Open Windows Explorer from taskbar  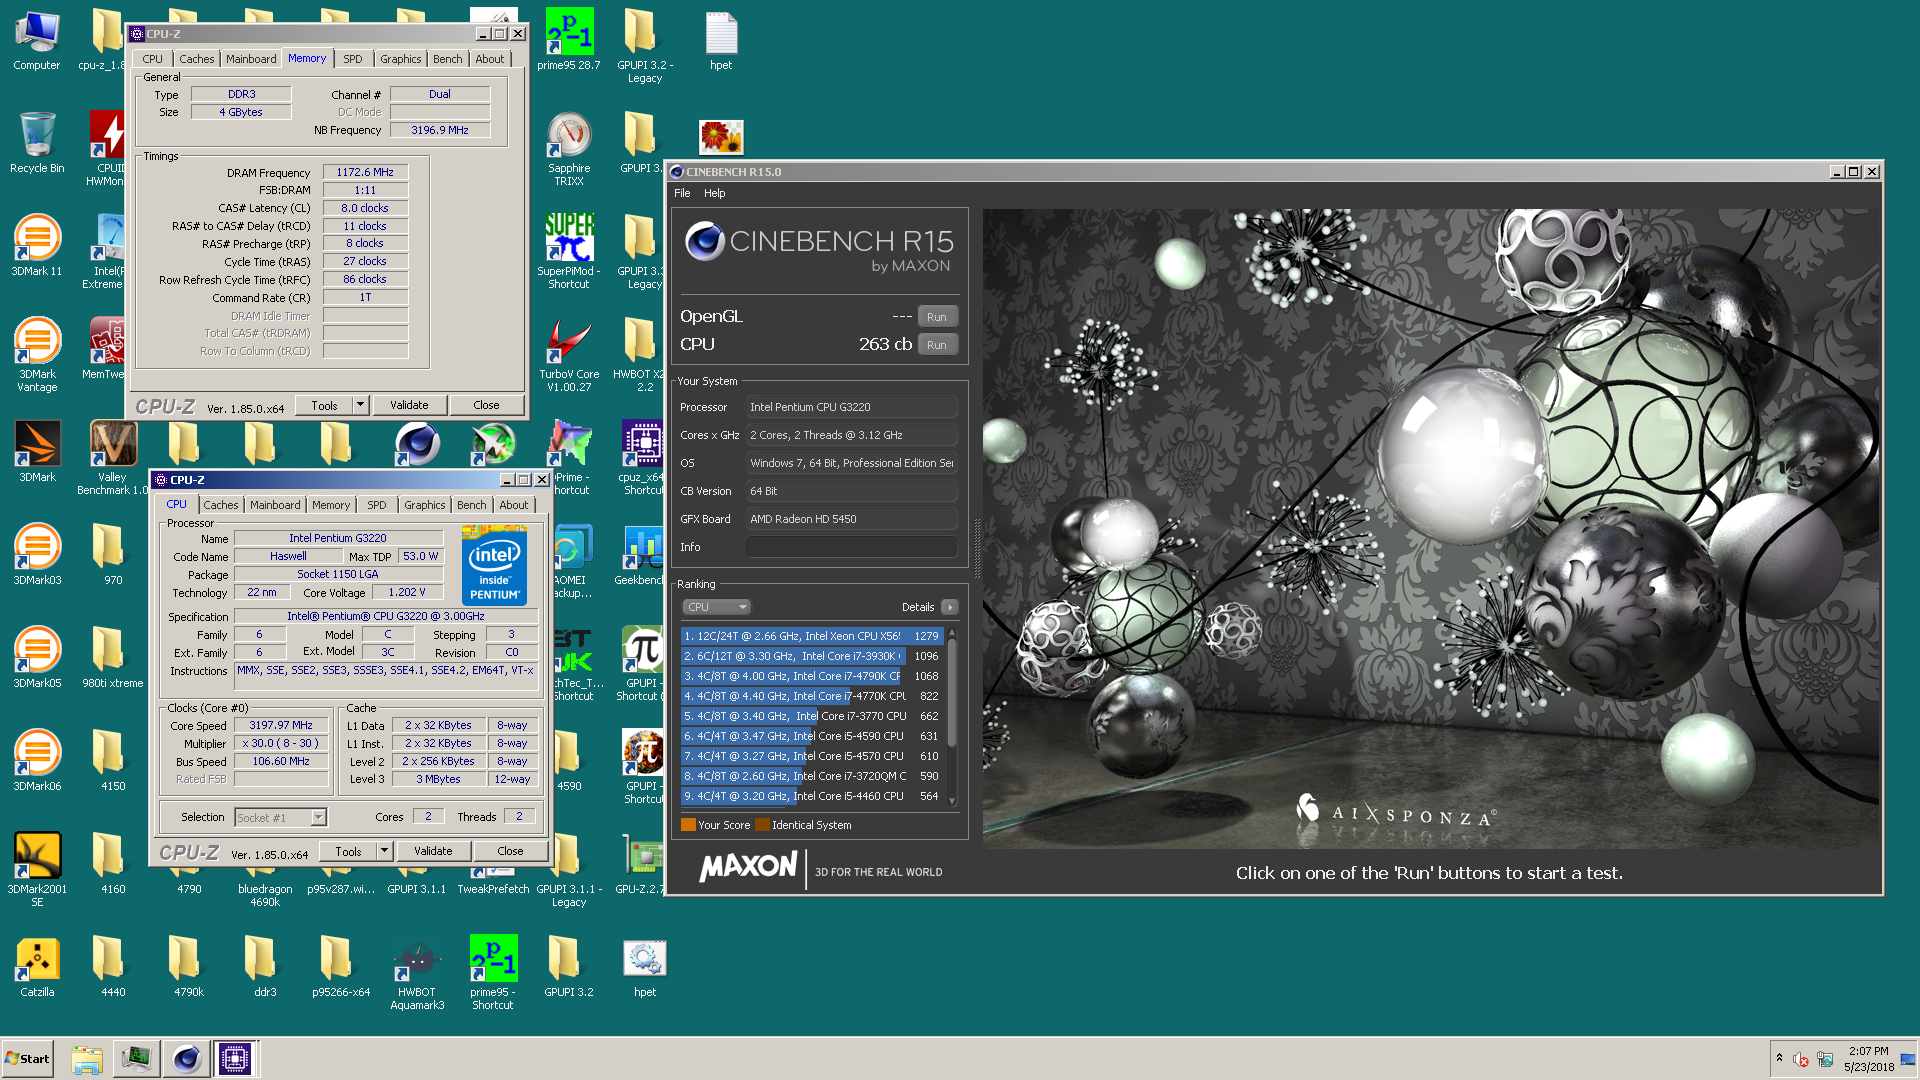pos(87,1058)
